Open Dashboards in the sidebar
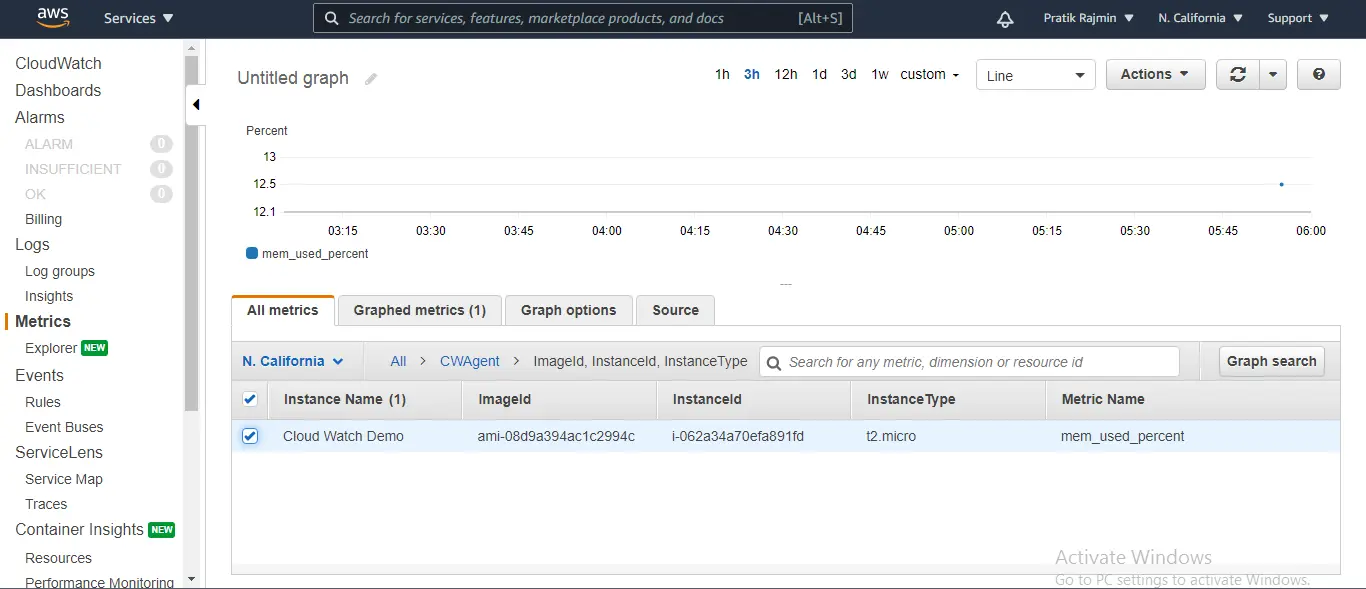Viewport: 1366px width, 589px height. 58,90
